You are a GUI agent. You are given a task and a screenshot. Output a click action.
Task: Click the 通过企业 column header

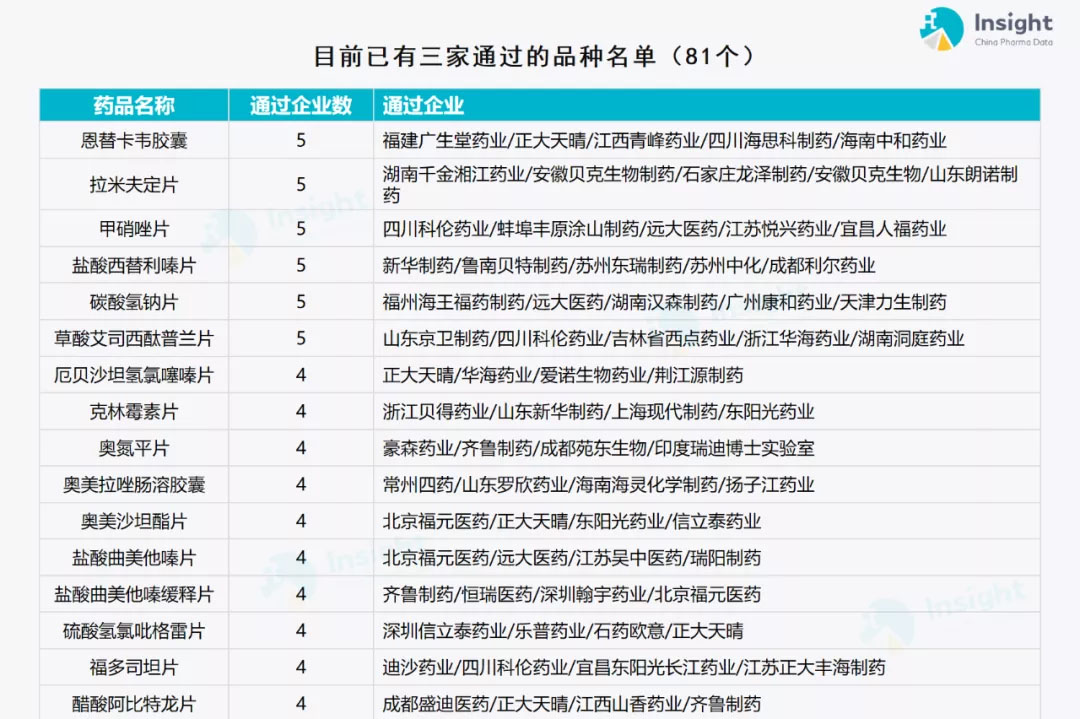(423, 106)
